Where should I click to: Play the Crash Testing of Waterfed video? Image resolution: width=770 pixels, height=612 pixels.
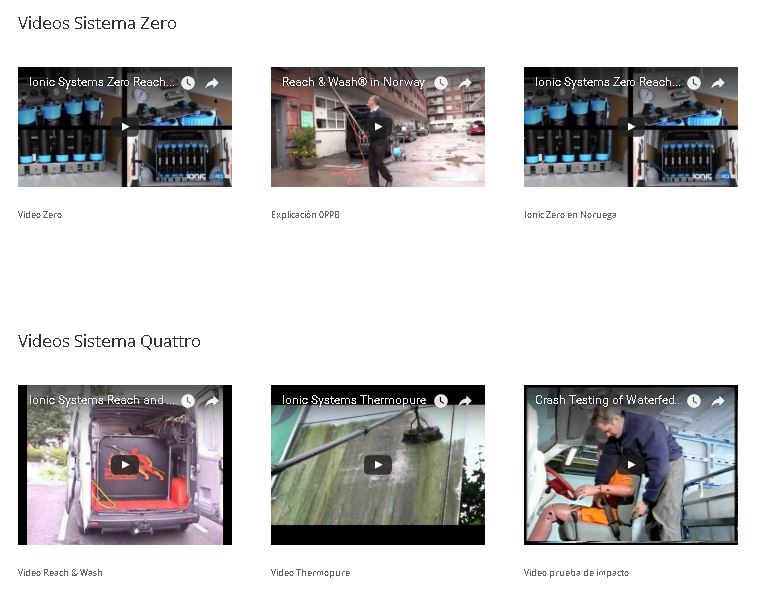point(631,465)
